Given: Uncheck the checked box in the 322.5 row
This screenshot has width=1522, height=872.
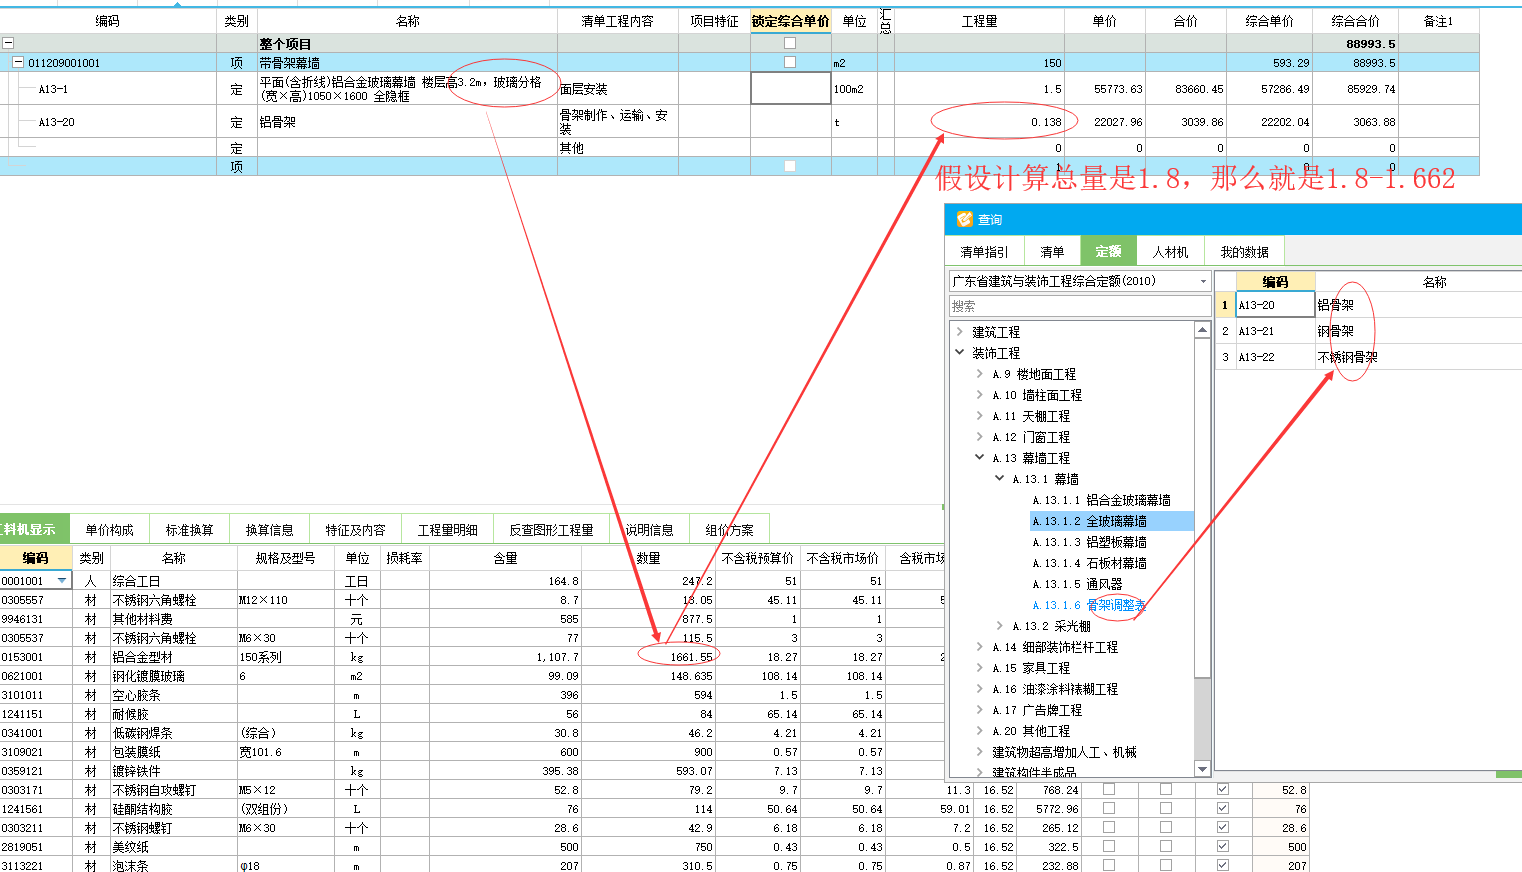Looking at the screenshot, I should [1222, 847].
